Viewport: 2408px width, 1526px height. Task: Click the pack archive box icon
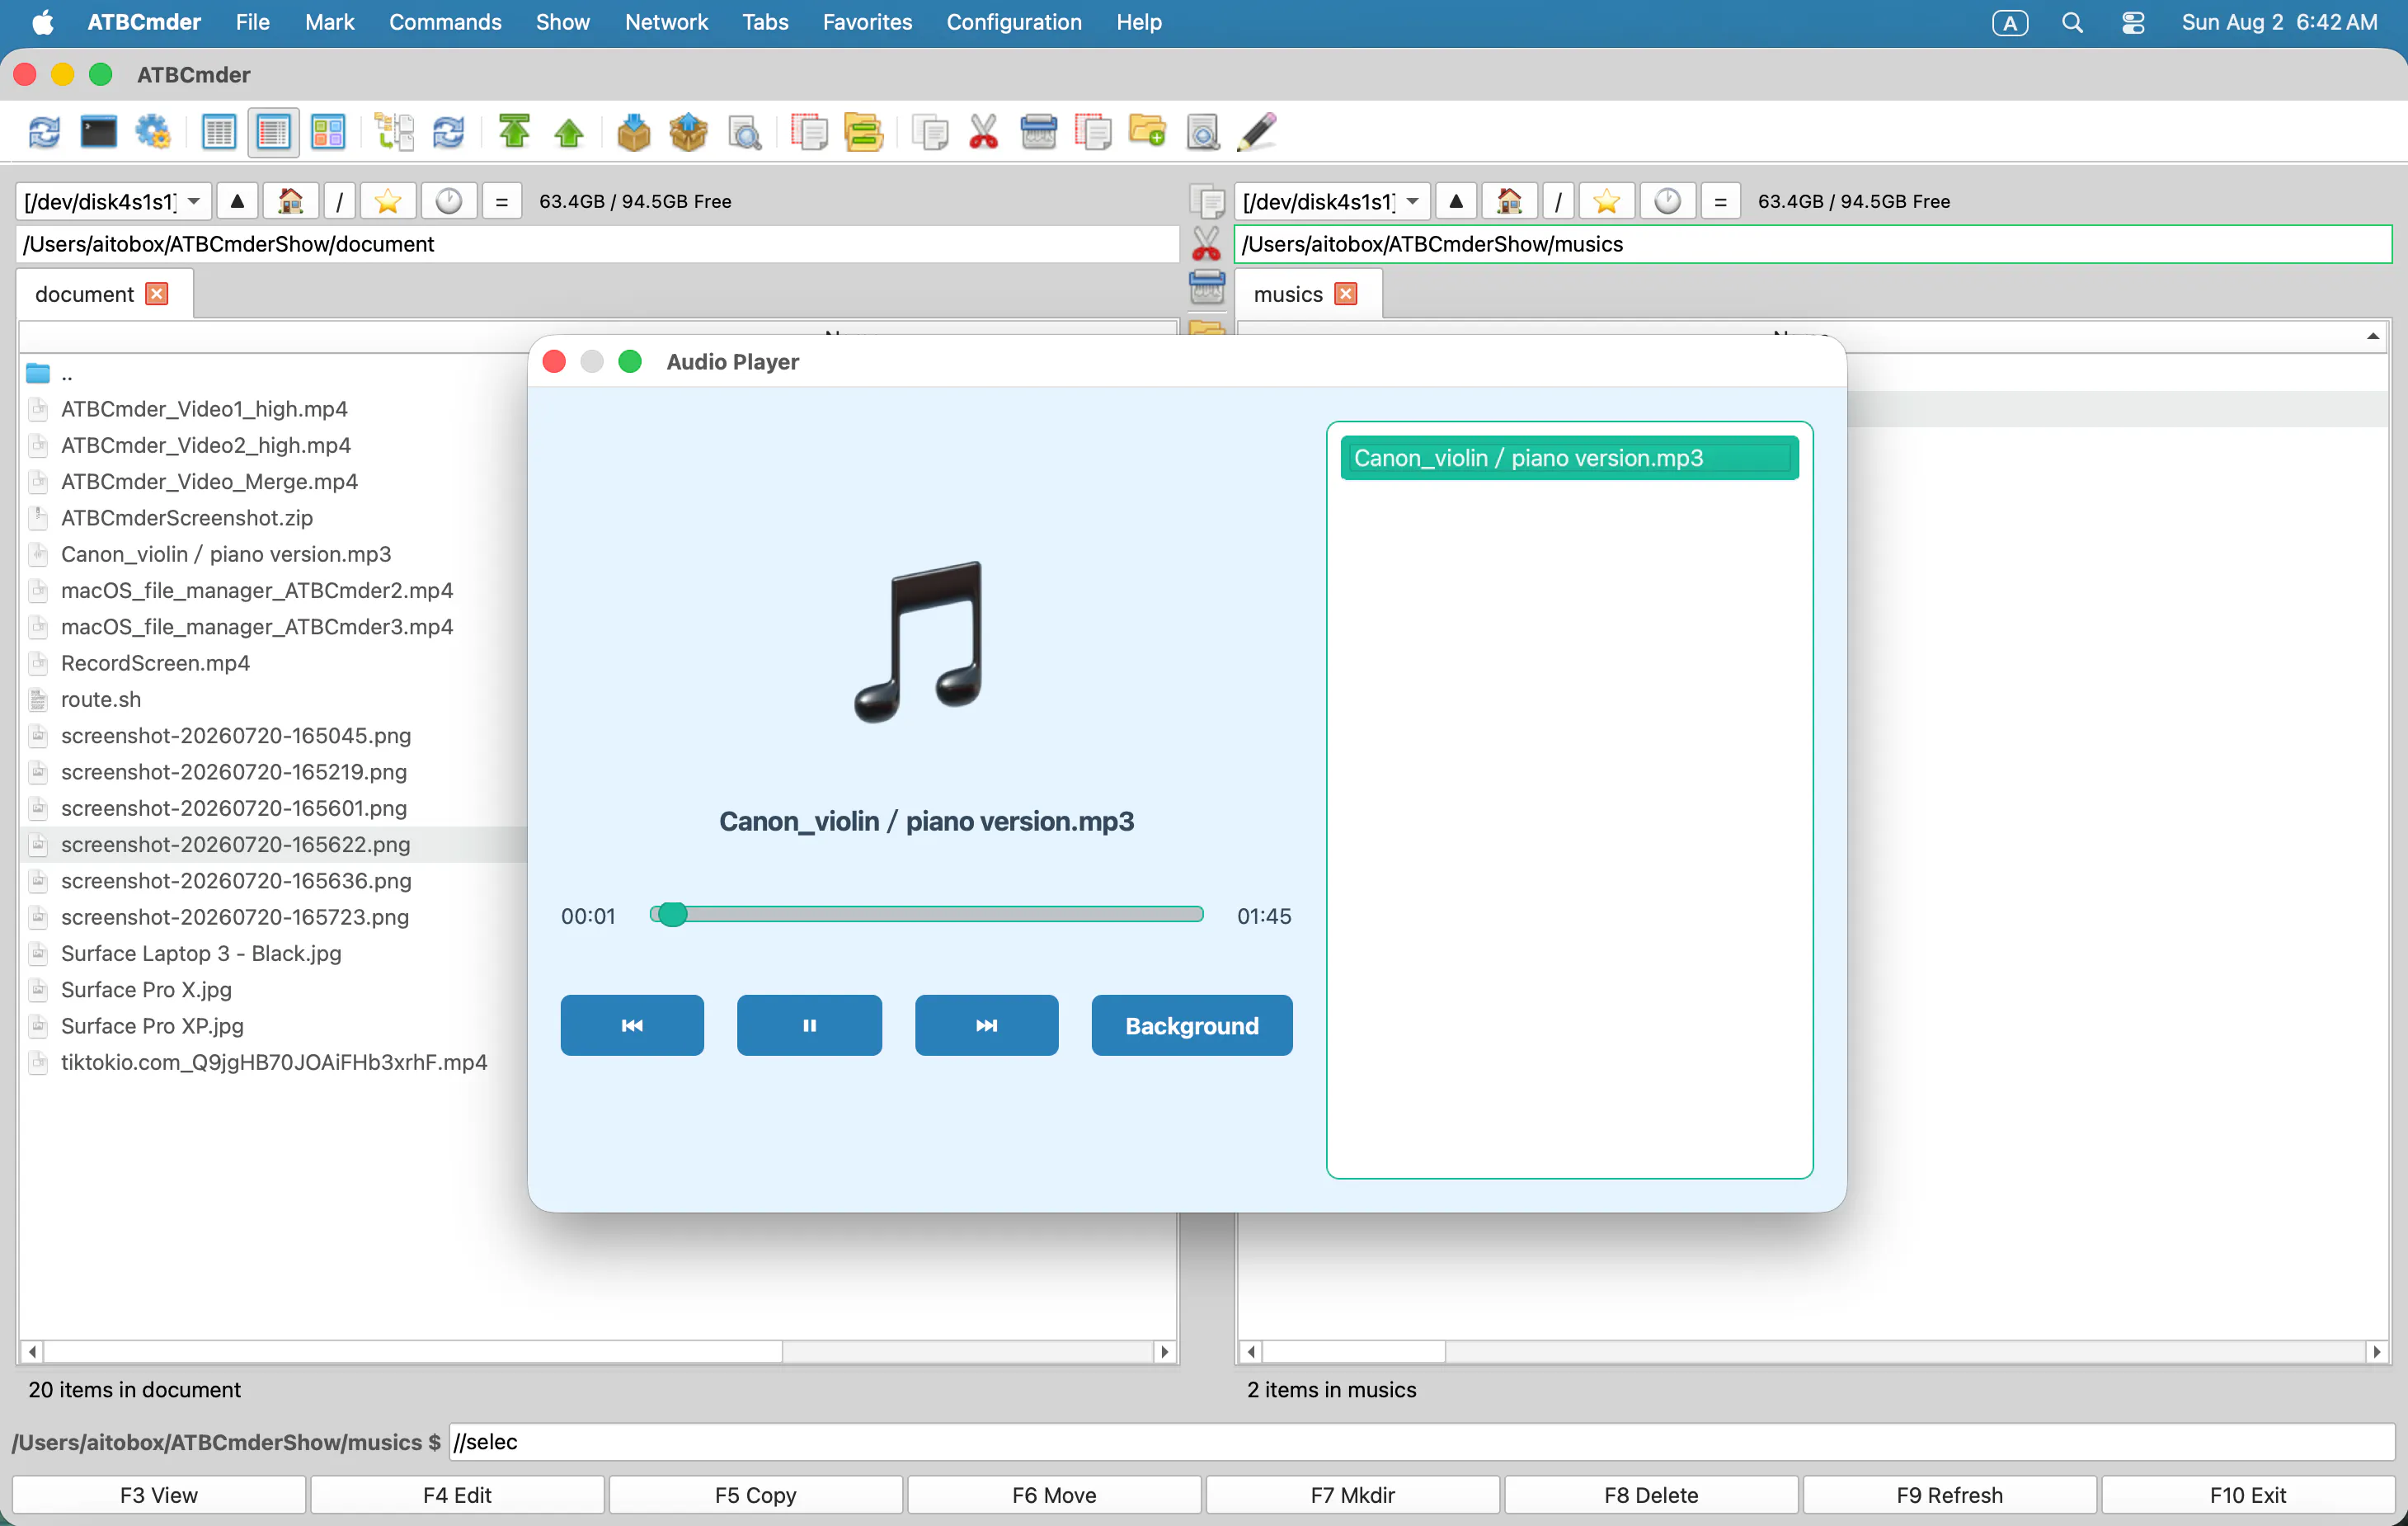[x=634, y=132]
